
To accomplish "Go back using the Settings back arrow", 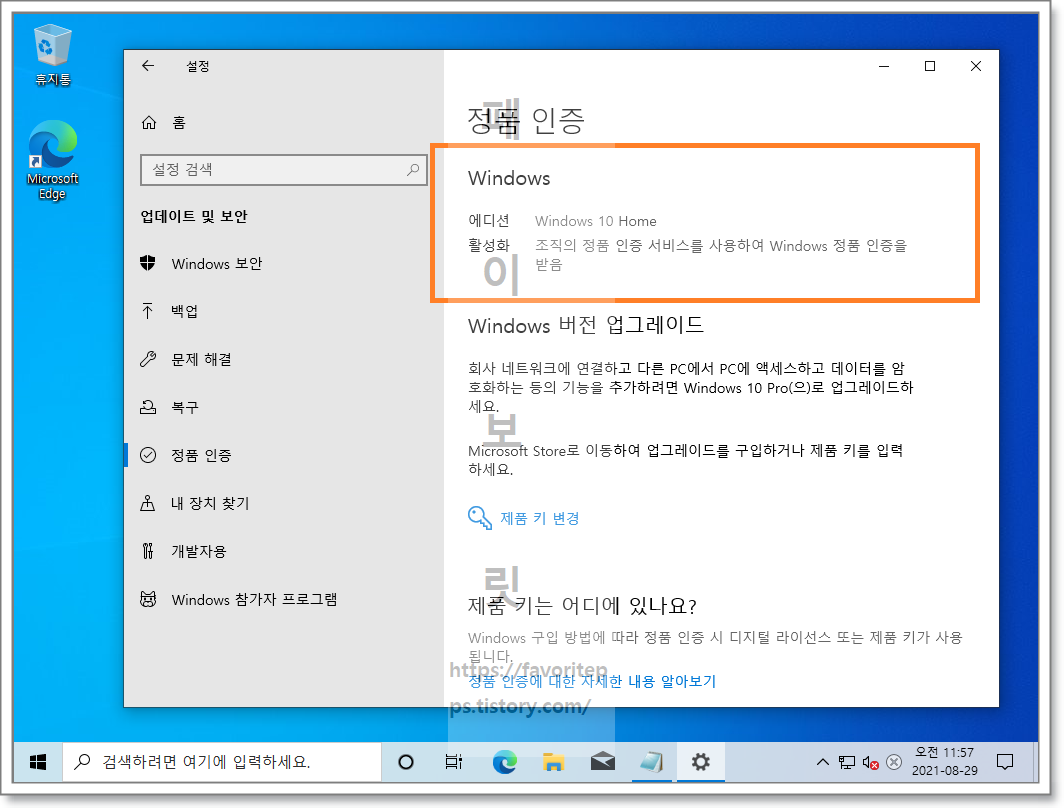I will tap(148, 66).
